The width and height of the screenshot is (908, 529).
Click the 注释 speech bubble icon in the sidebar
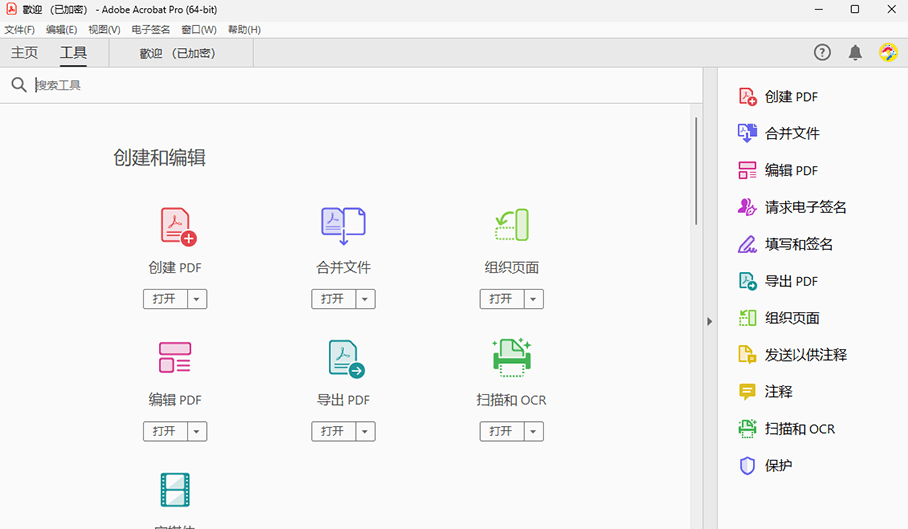pyautogui.click(x=747, y=392)
